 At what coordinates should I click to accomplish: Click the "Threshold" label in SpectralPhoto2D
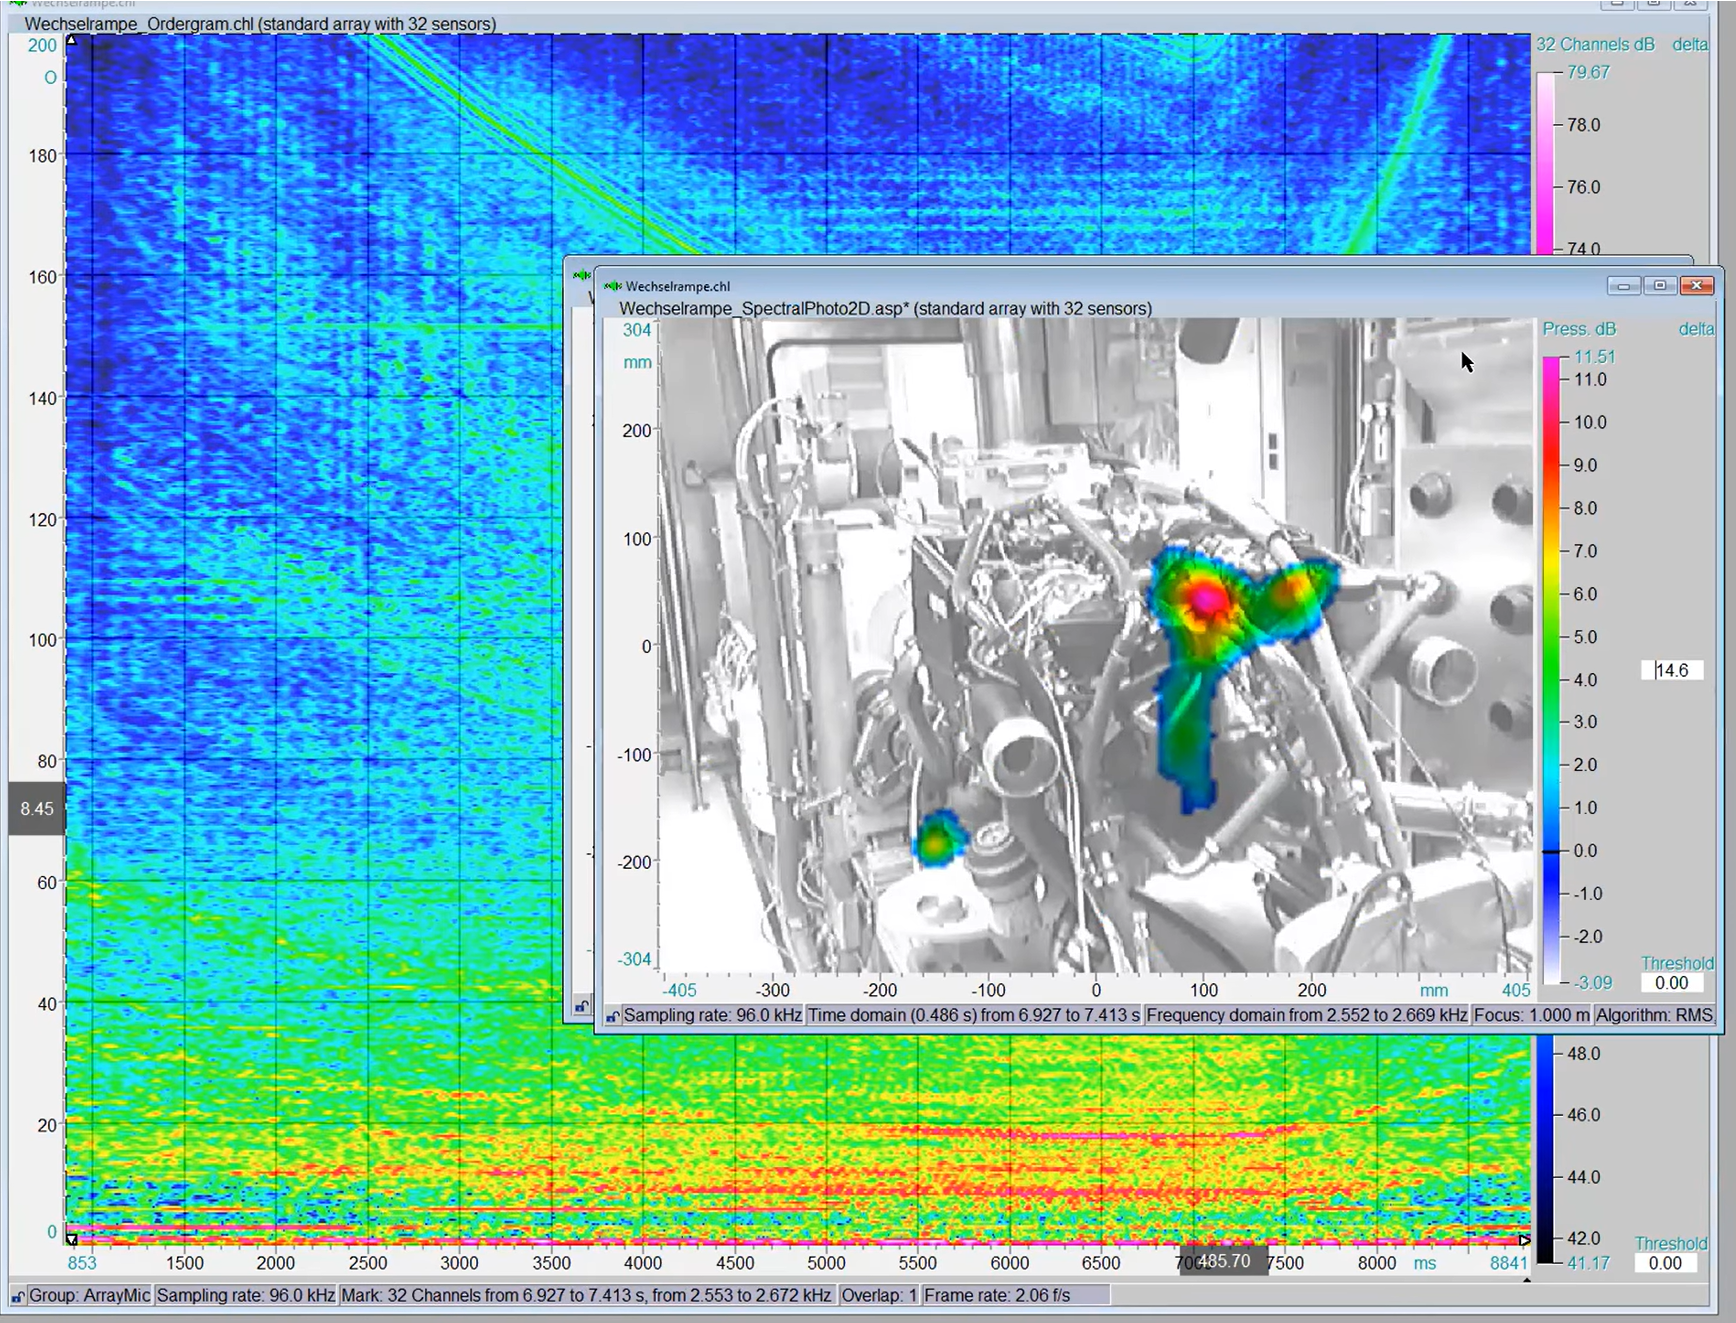click(1677, 964)
